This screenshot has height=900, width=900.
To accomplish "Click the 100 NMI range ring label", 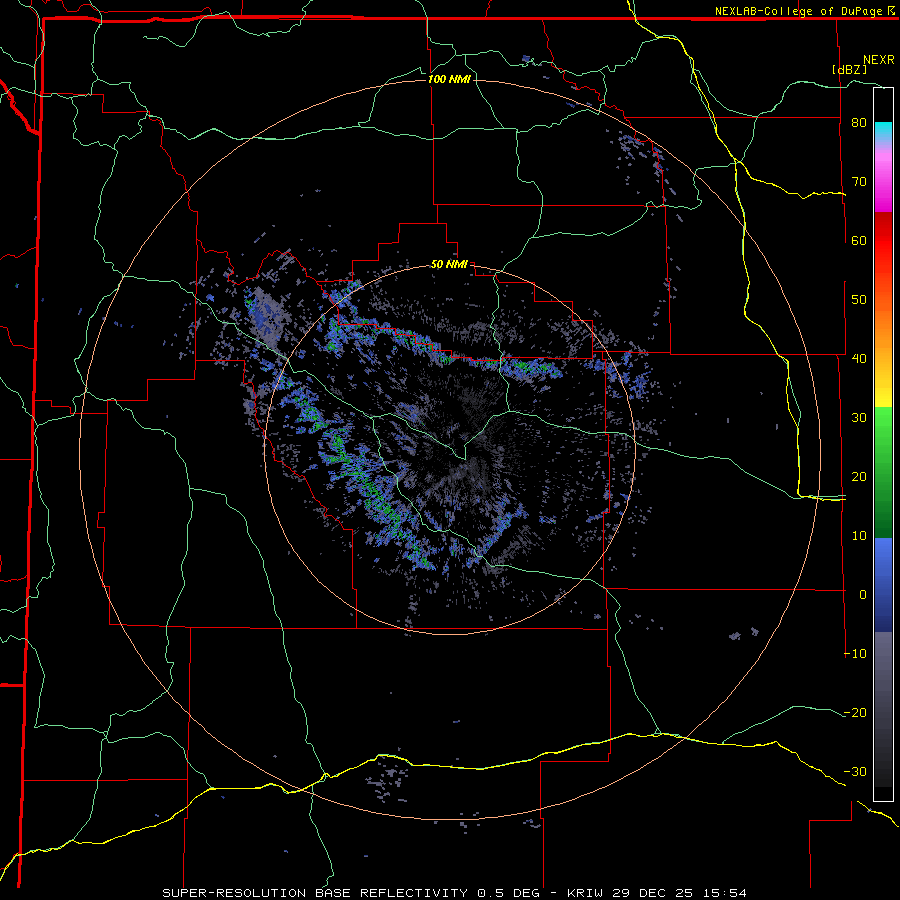I will [x=449, y=79].
